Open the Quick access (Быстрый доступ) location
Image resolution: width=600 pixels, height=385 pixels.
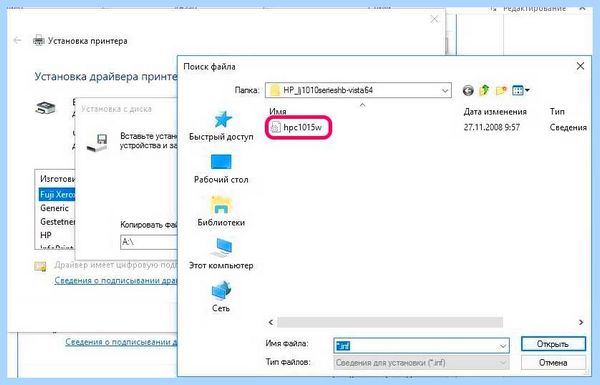pos(221,126)
